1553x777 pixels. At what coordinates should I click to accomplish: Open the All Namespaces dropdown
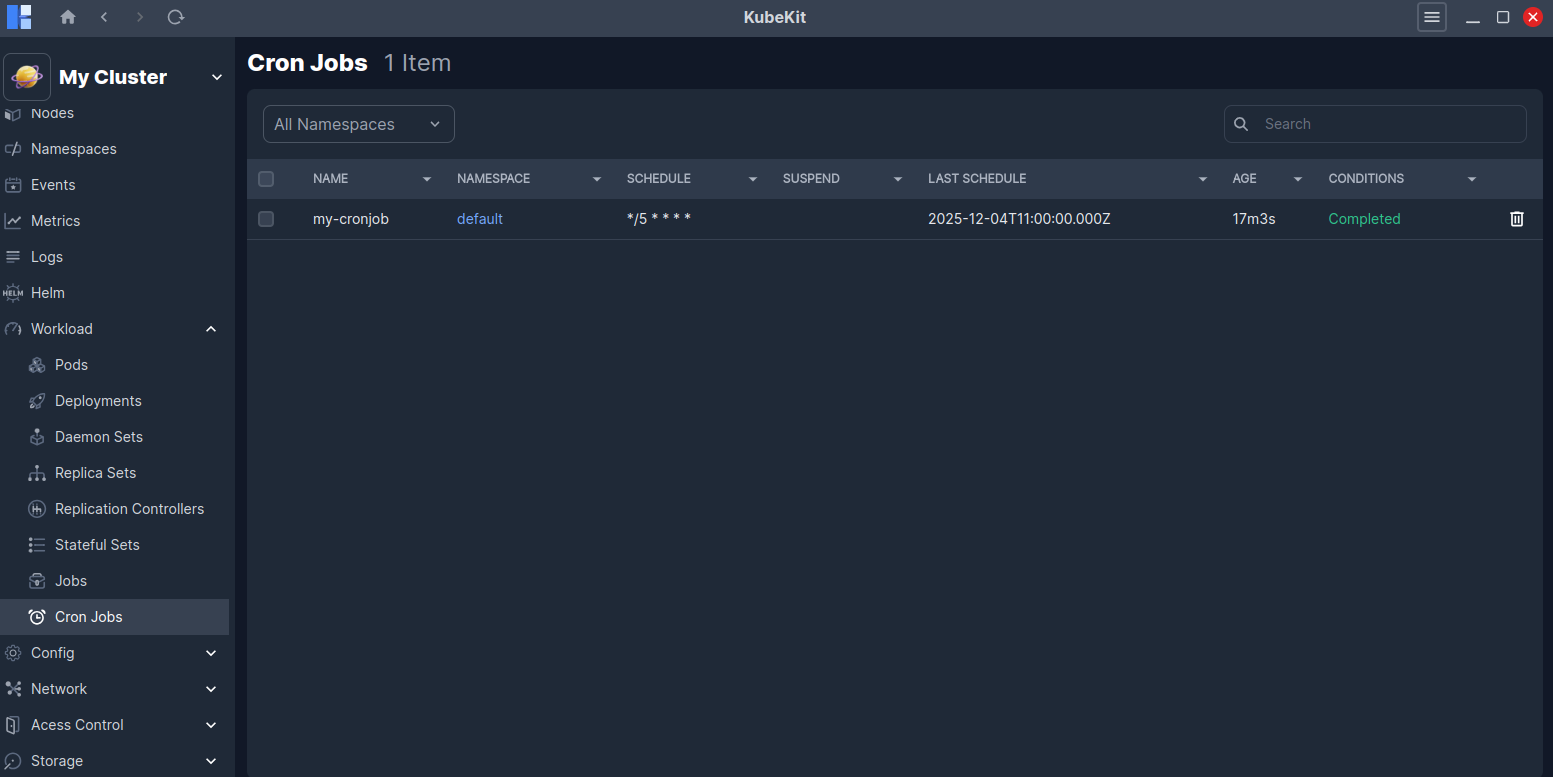(x=358, y=124)
